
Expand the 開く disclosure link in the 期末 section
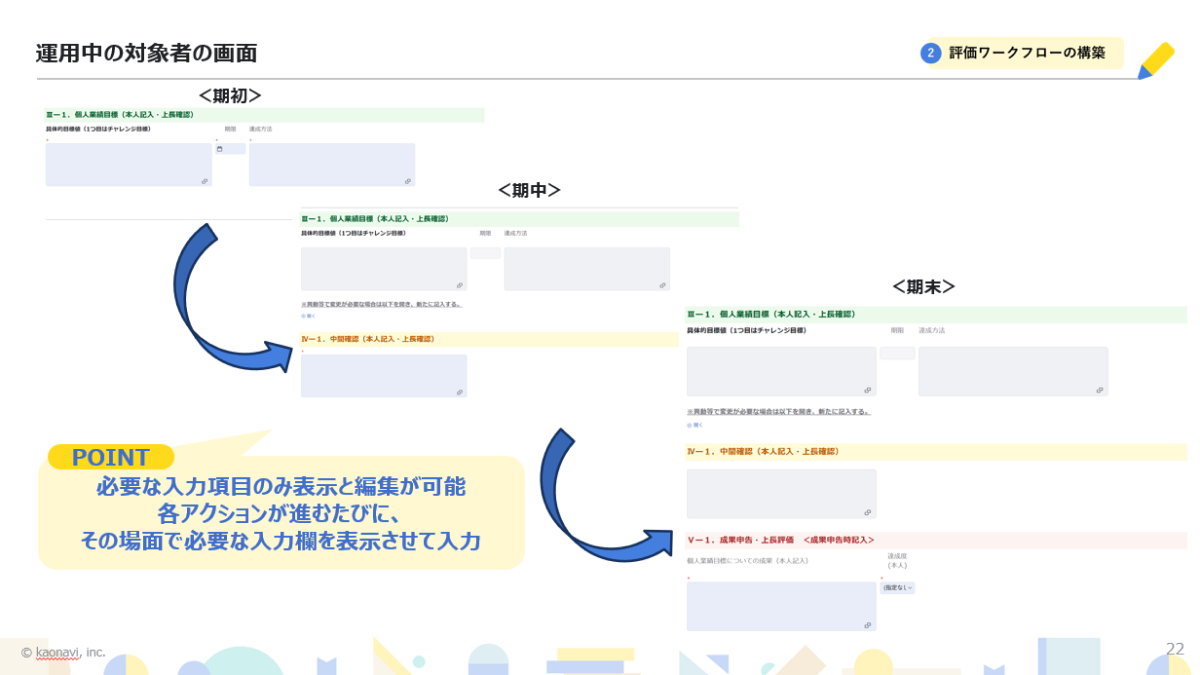pos(694,424)
